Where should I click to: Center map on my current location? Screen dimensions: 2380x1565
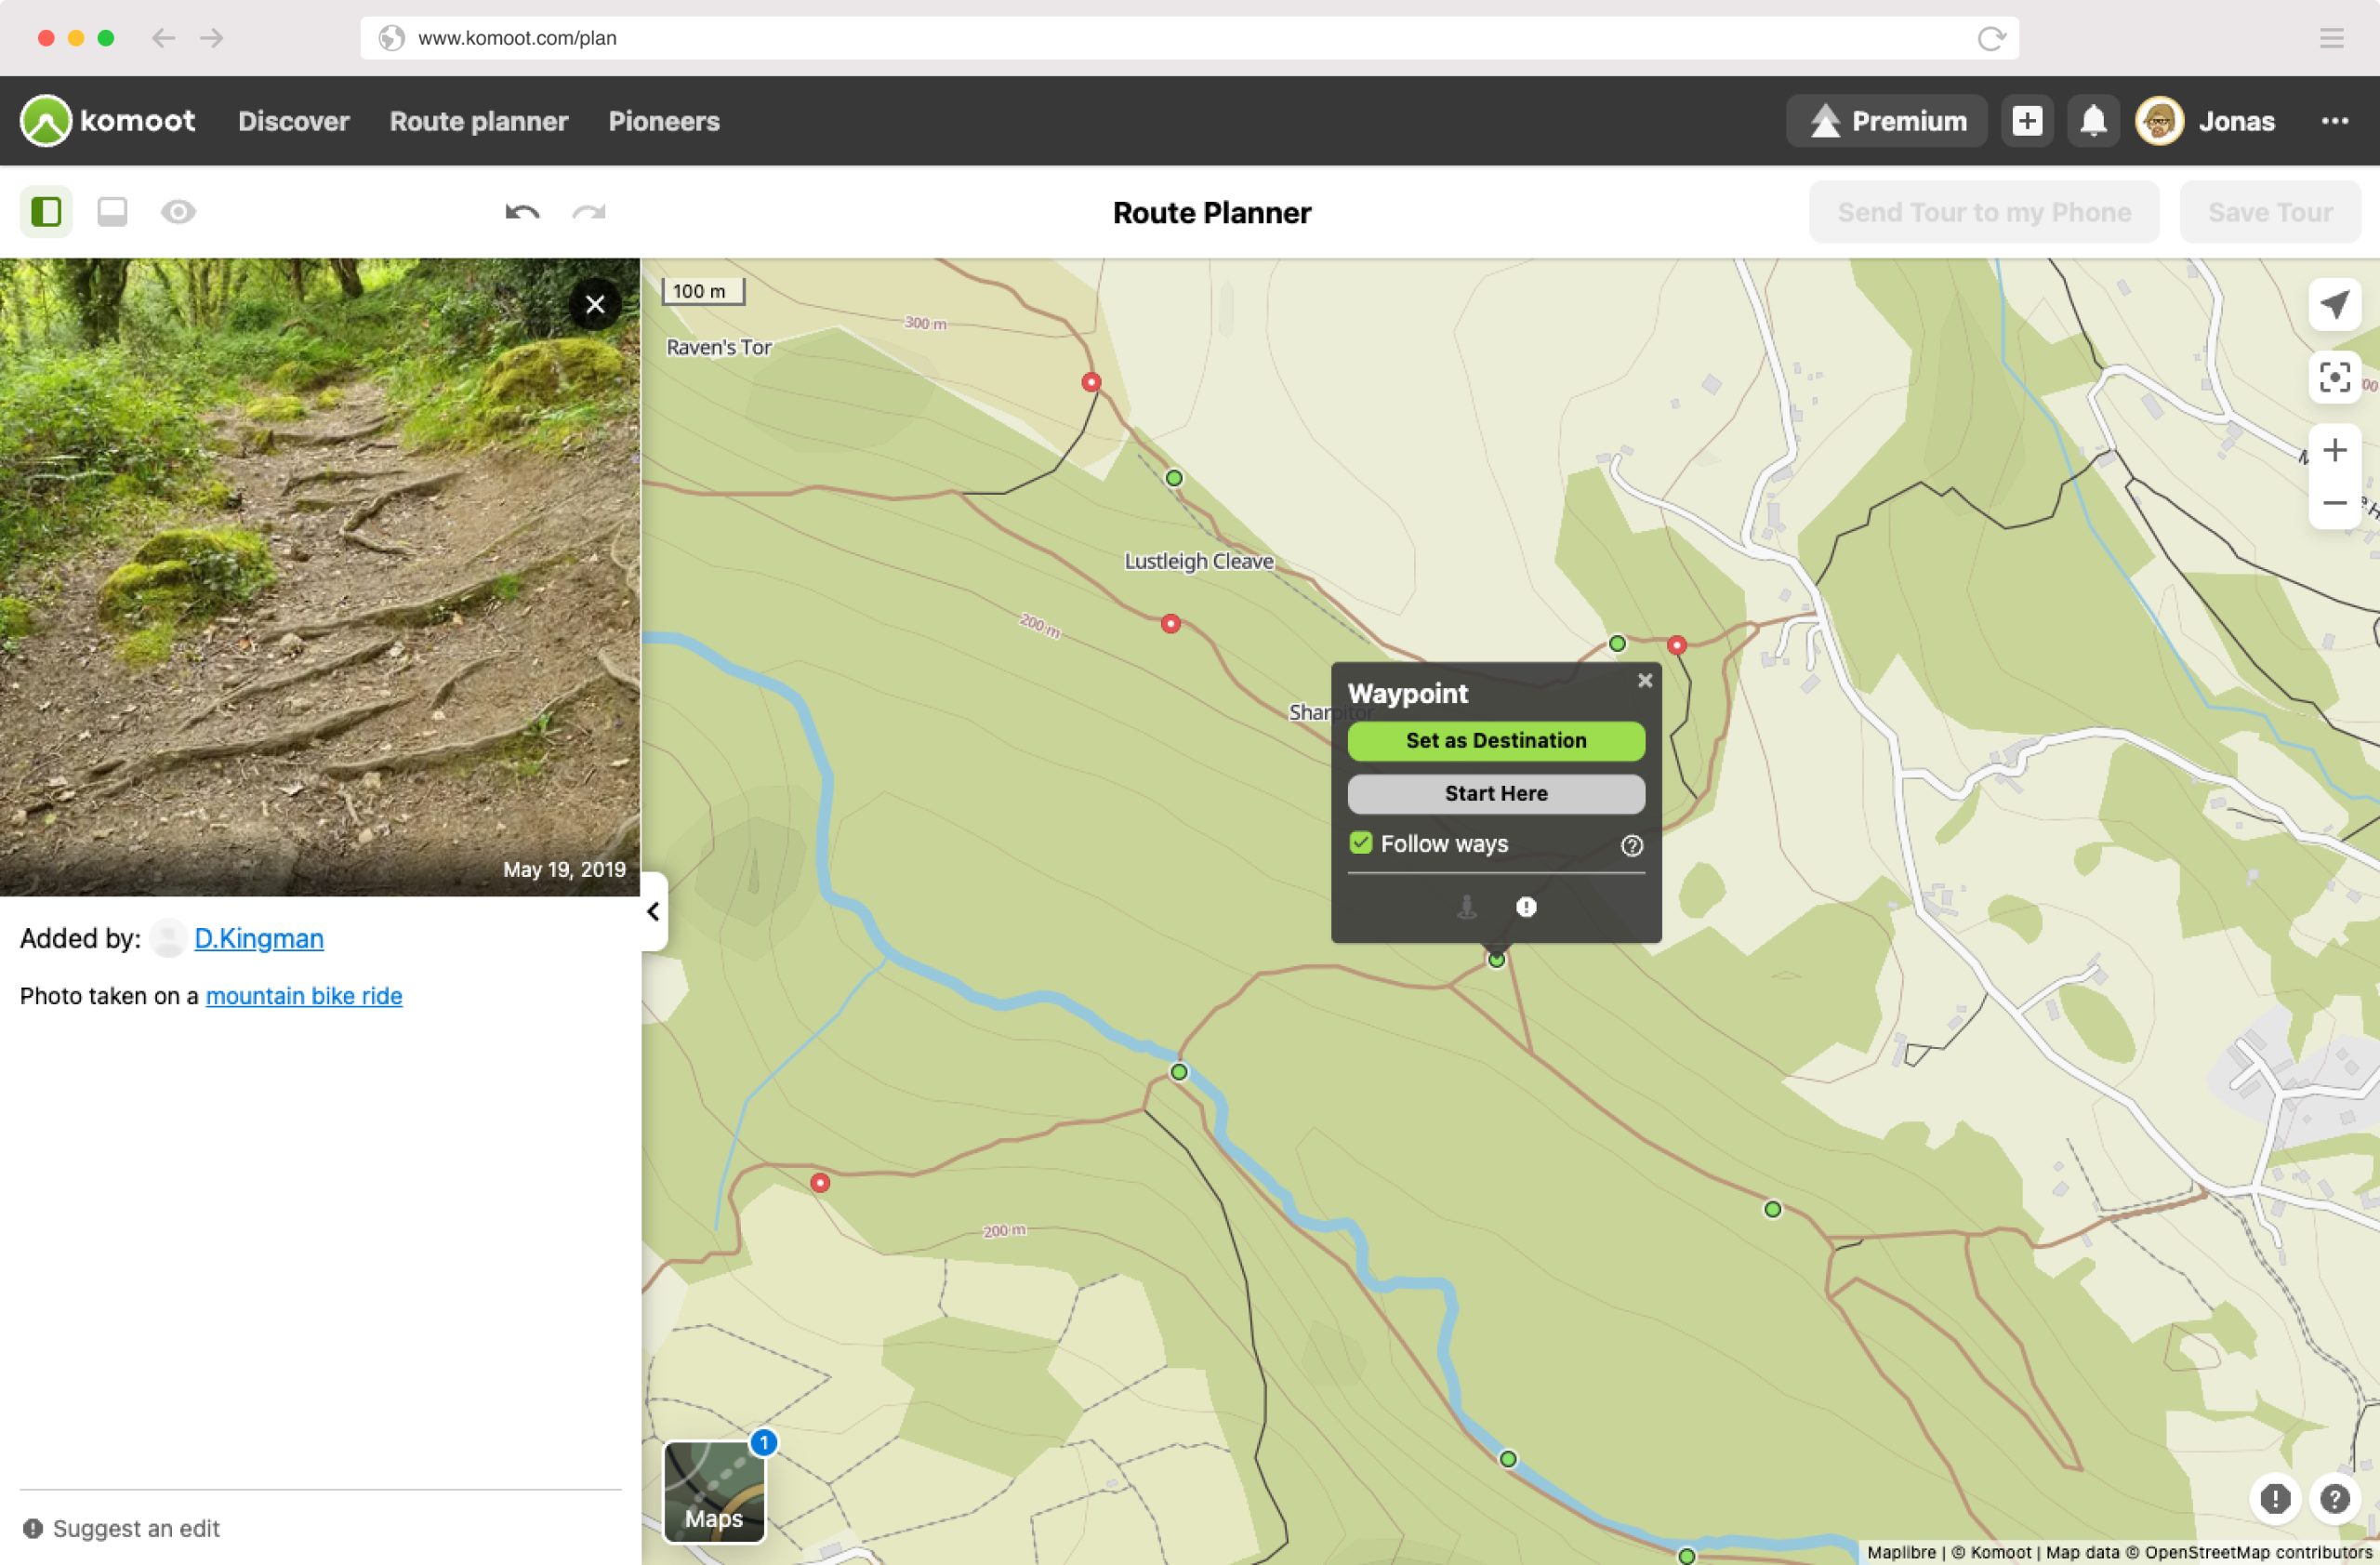pyautogui.click(x=2334, y=305)
